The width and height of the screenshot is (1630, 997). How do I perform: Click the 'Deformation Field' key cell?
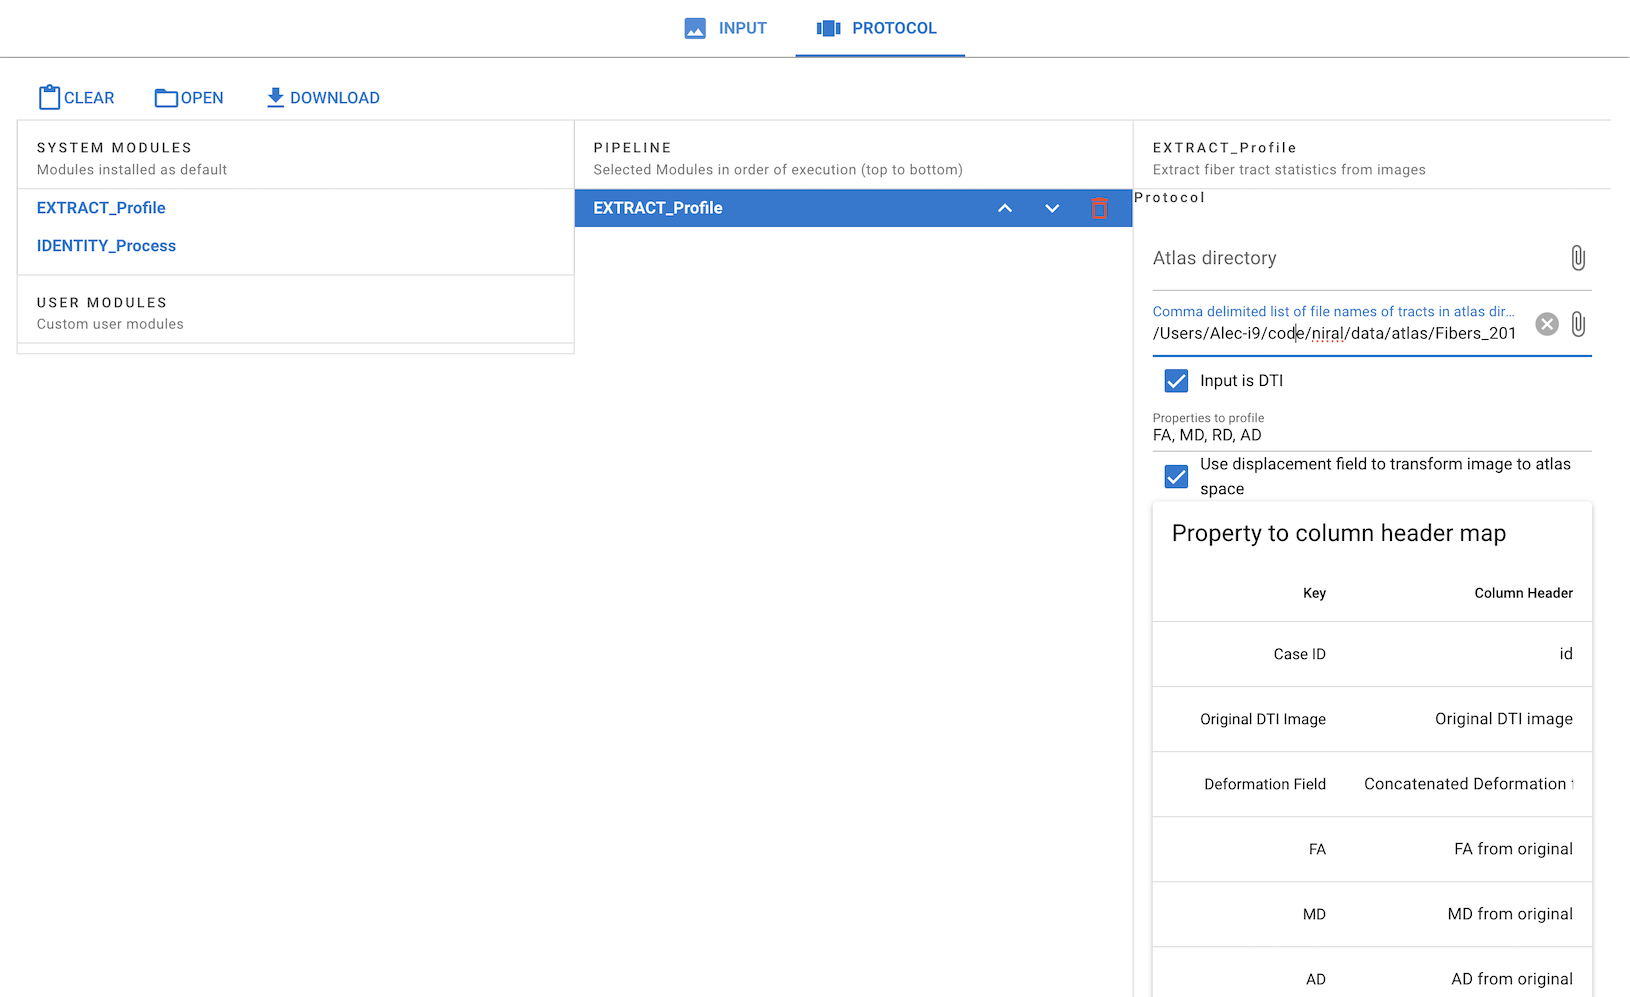pyautogui.click(x=1265, y=784)
